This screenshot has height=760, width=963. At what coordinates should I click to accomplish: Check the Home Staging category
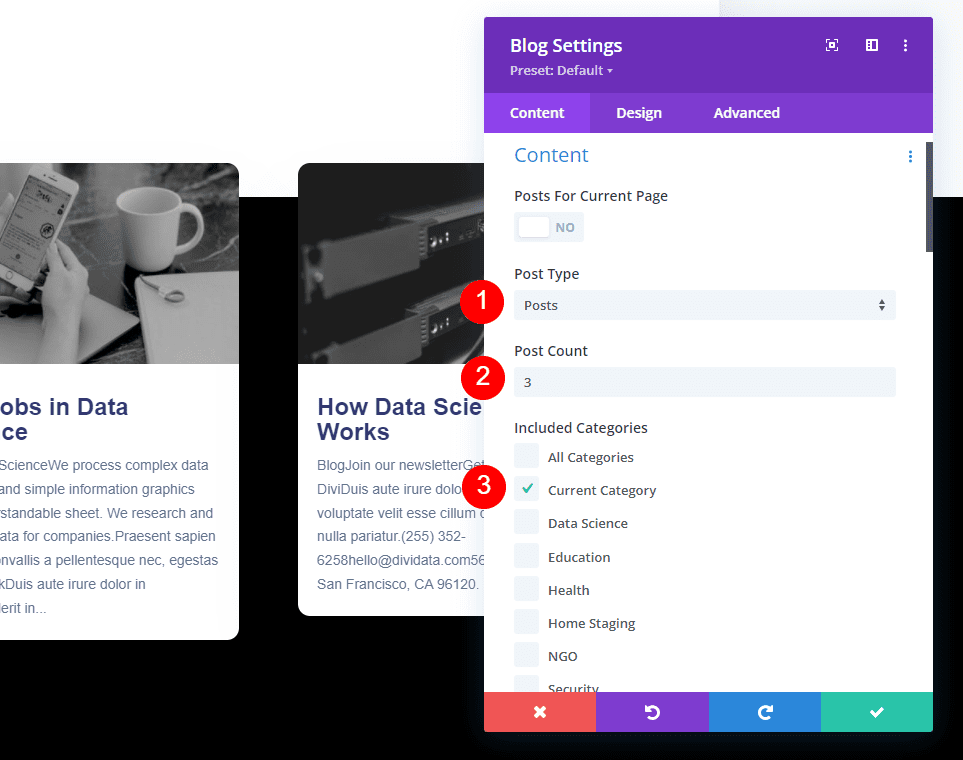[x=526, y=622]
